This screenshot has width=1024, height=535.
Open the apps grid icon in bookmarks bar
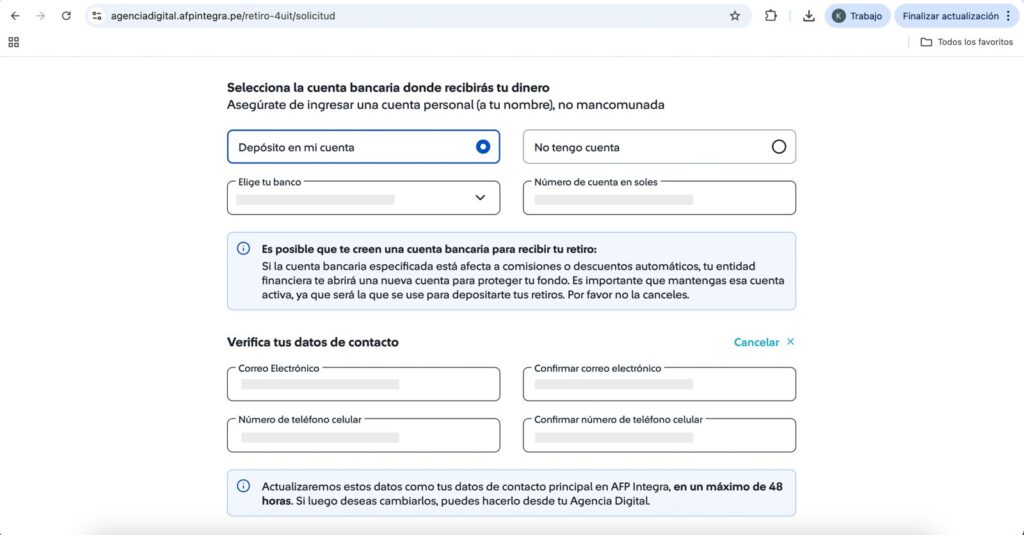click(13, 42)
